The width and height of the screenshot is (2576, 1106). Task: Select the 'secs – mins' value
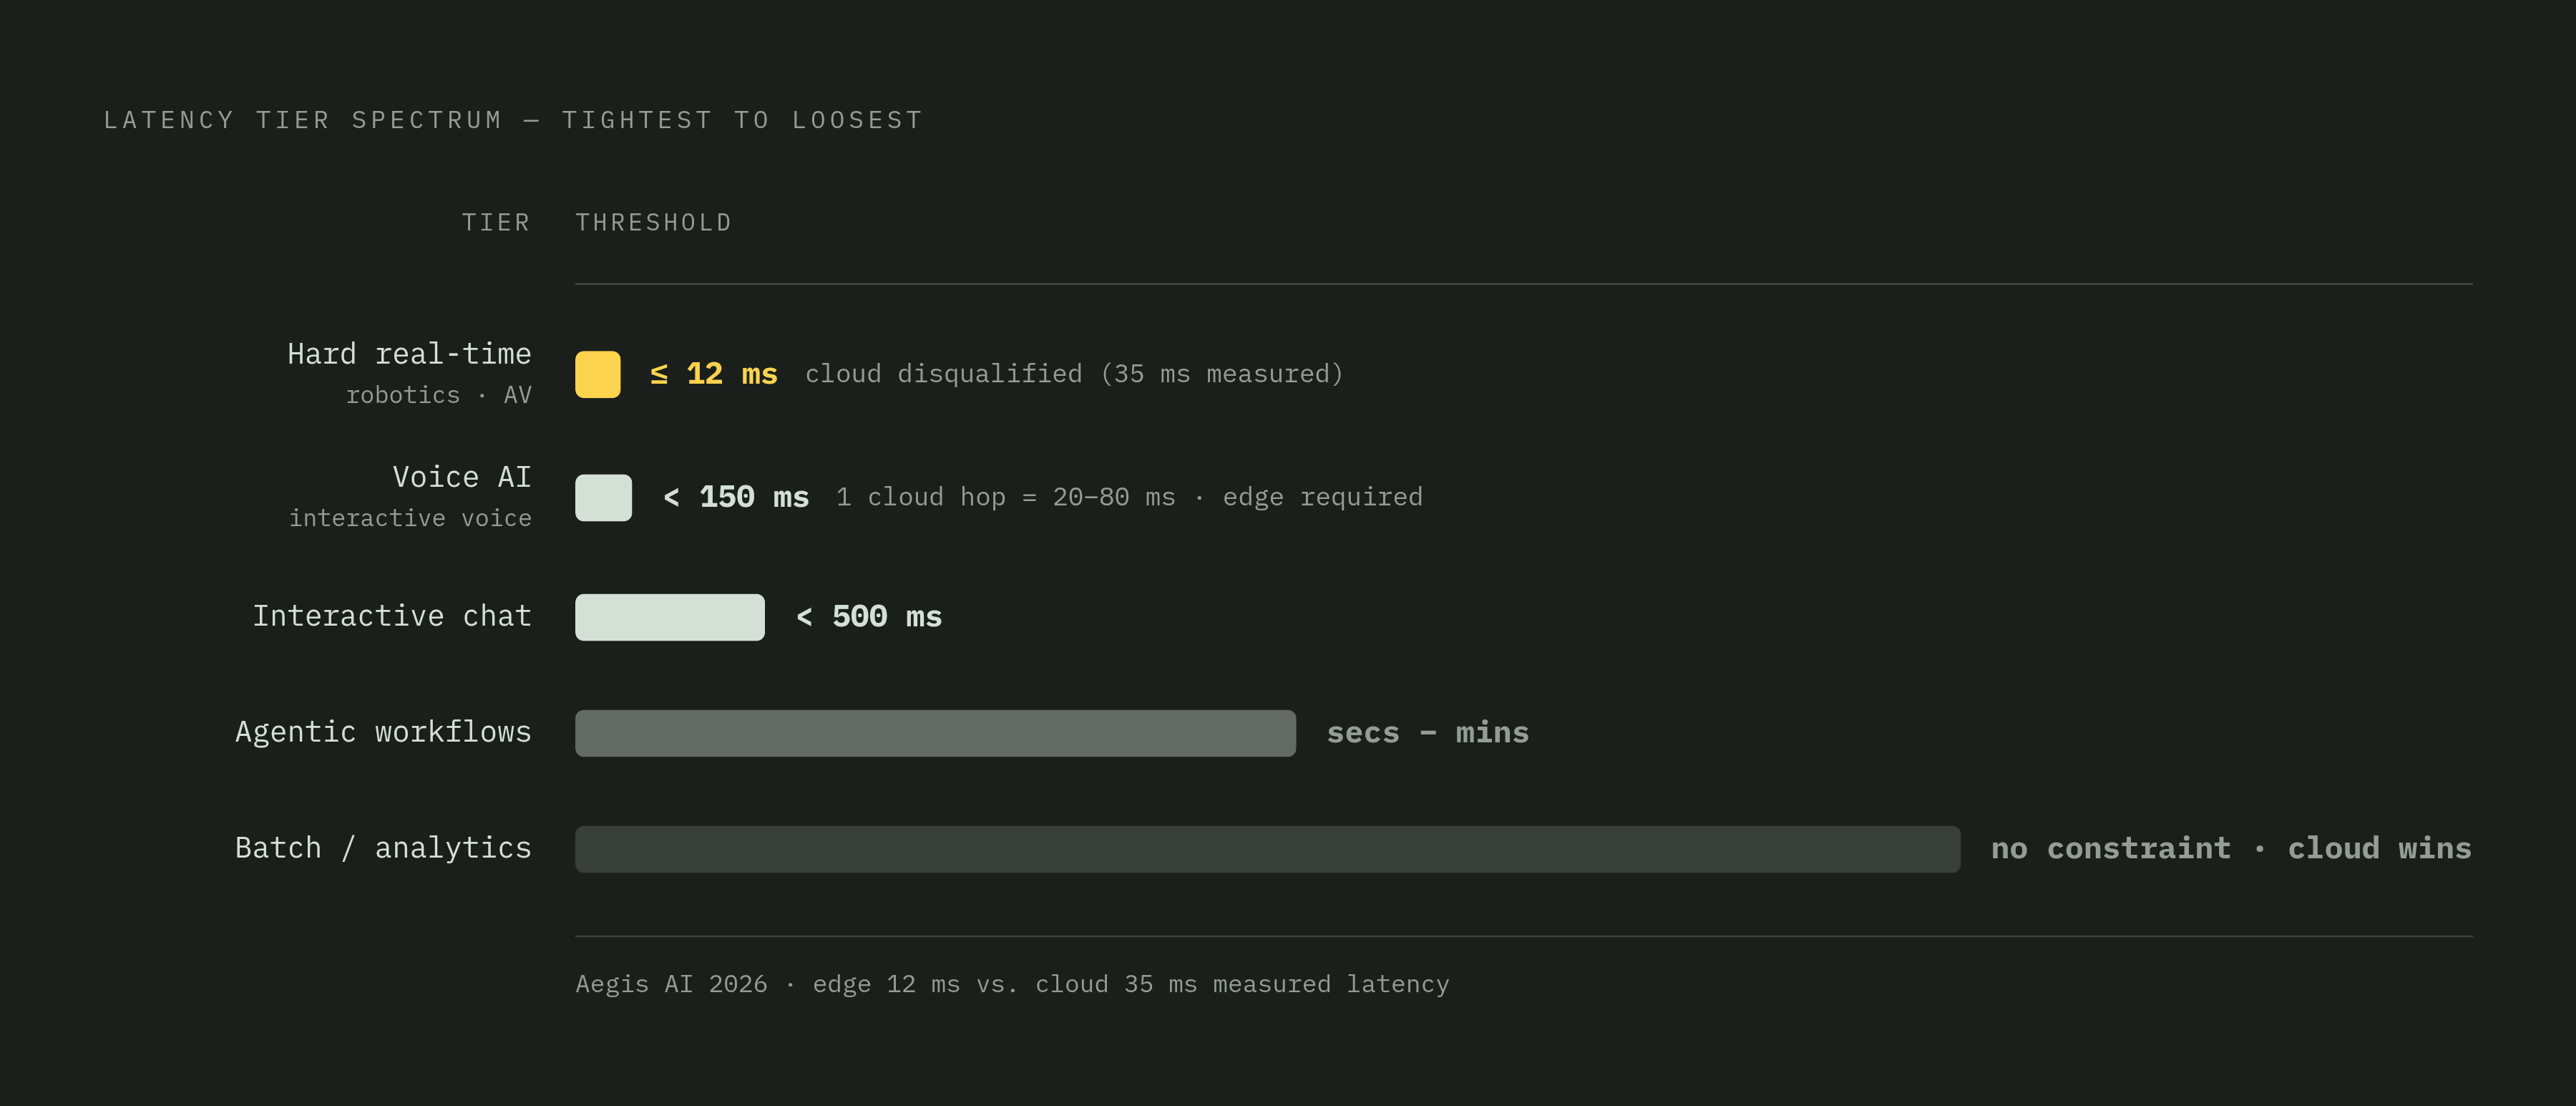click(1427, 733)
